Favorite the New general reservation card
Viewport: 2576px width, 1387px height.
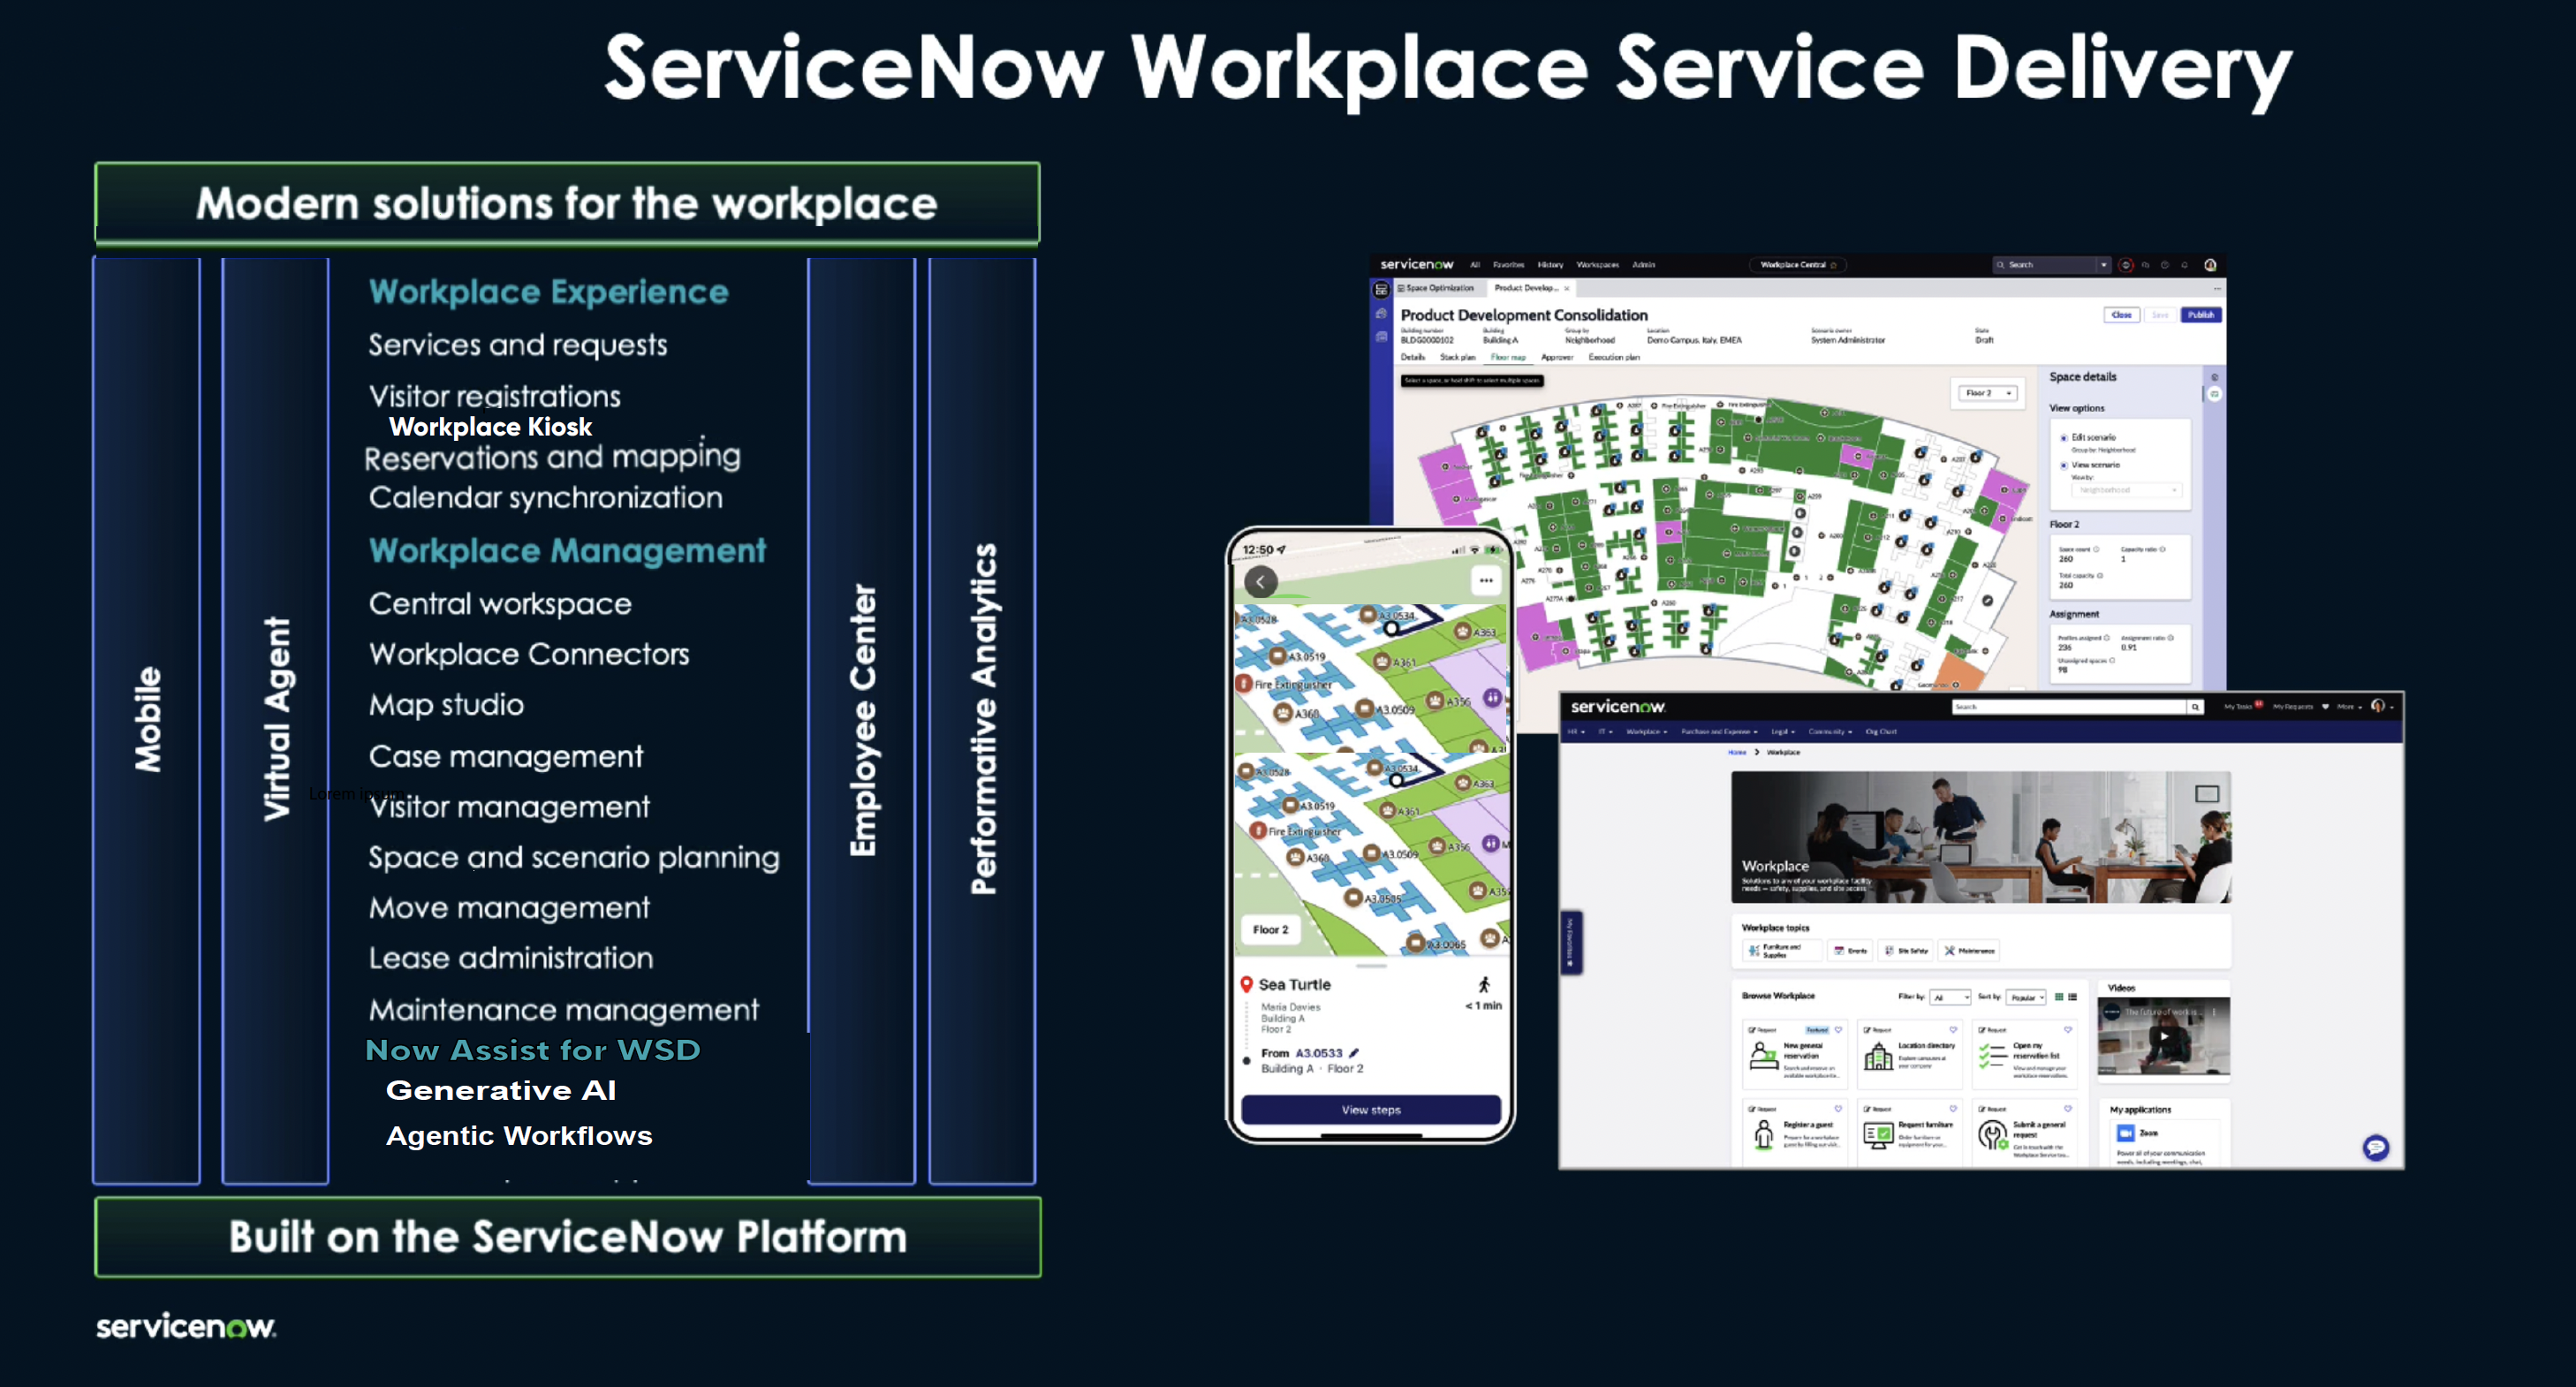[x=1838, y=1029]
